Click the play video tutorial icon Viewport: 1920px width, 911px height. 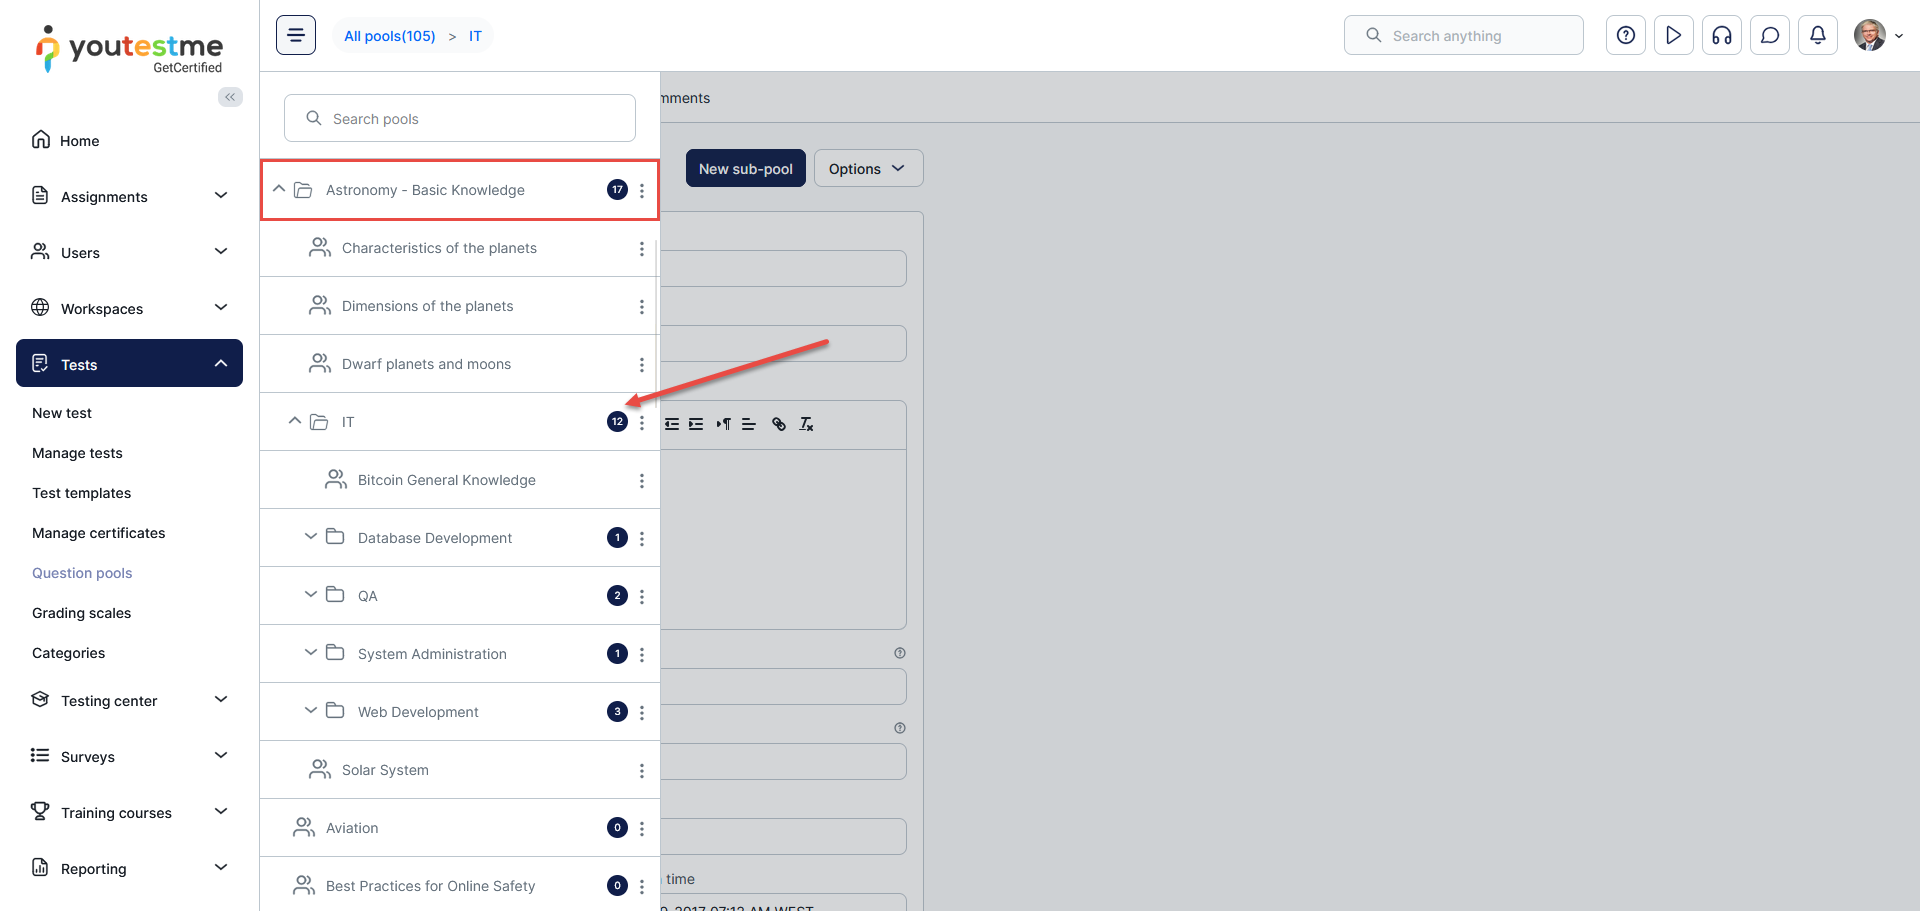(x=1674, y=36)
